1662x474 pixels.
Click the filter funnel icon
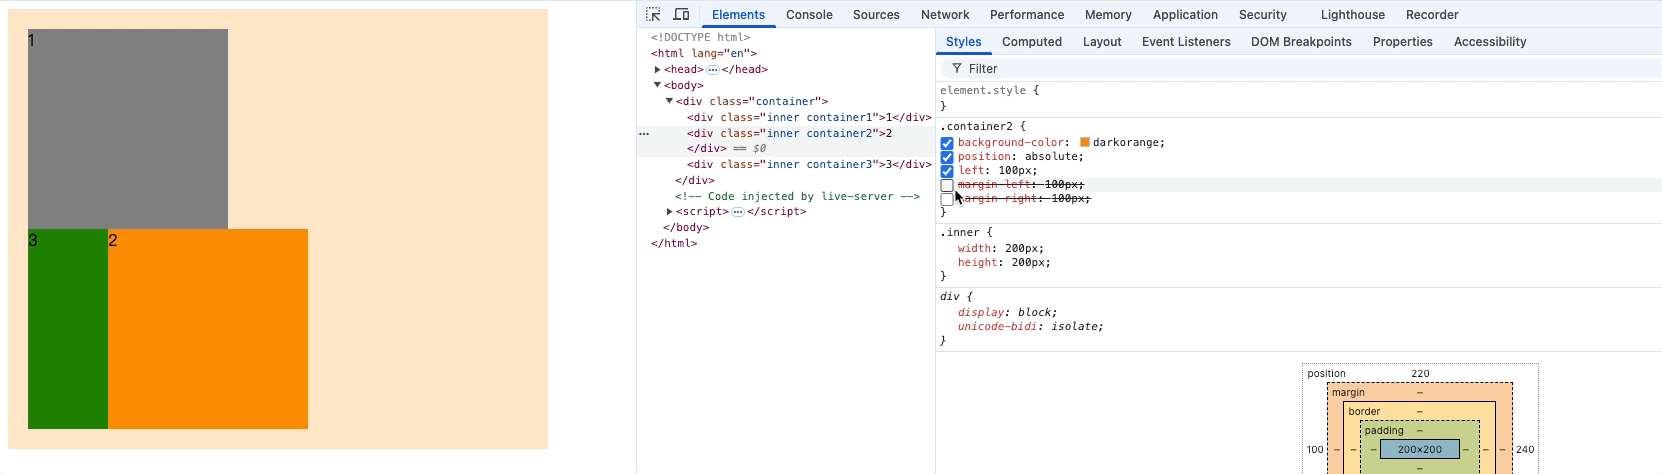[957, 69]
